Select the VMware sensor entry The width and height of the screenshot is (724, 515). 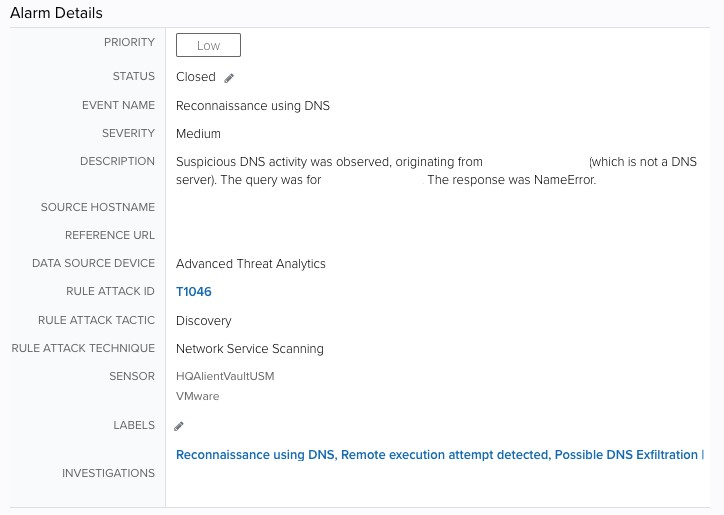click(198, 396)
